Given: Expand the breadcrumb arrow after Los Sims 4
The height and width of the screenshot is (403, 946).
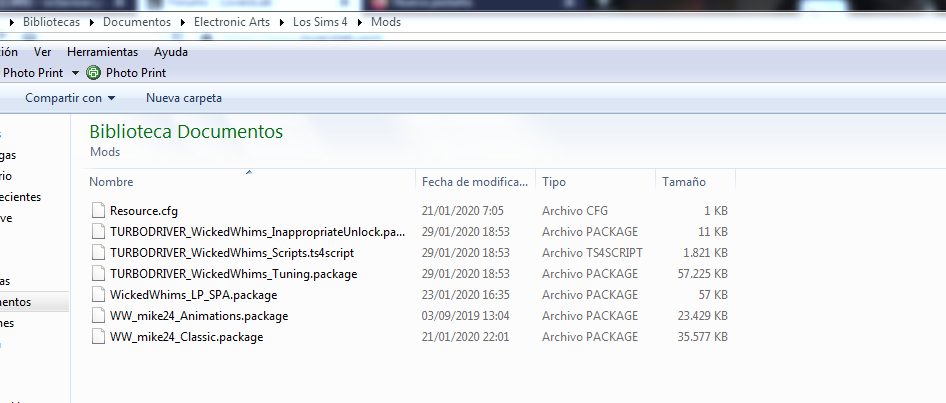Looking at the screenshot, I should 360,22.
